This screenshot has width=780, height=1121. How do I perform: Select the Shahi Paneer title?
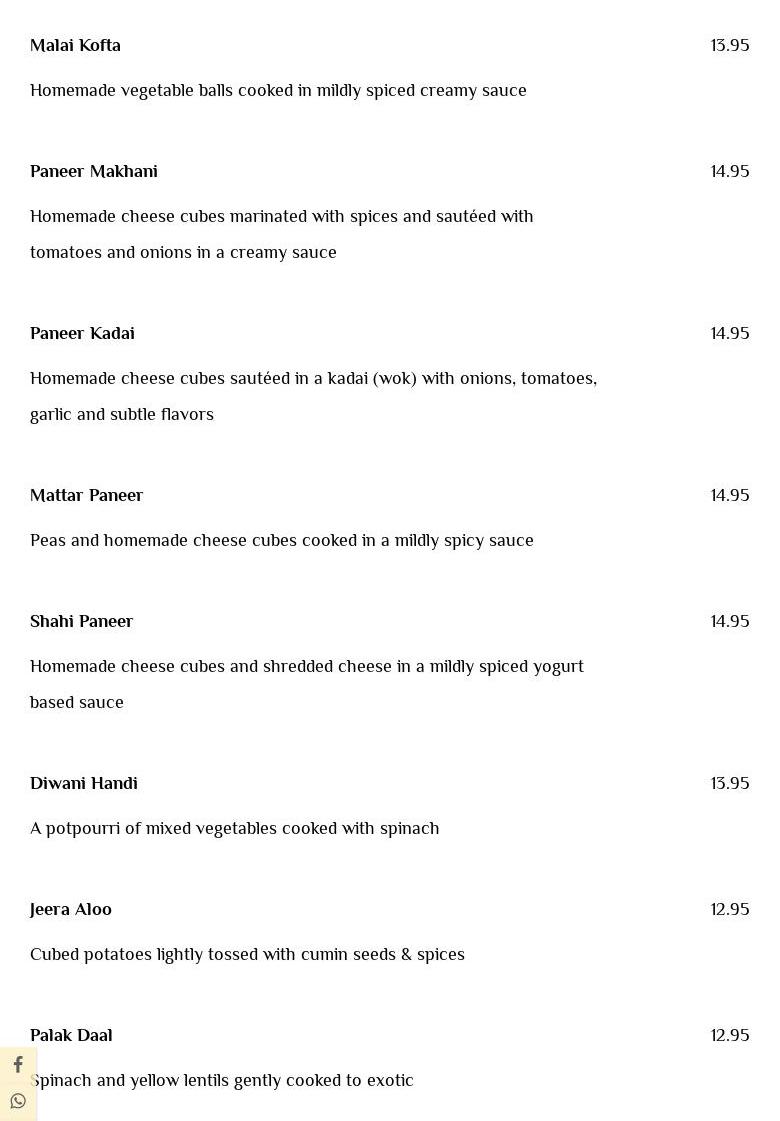click(81, 622)
